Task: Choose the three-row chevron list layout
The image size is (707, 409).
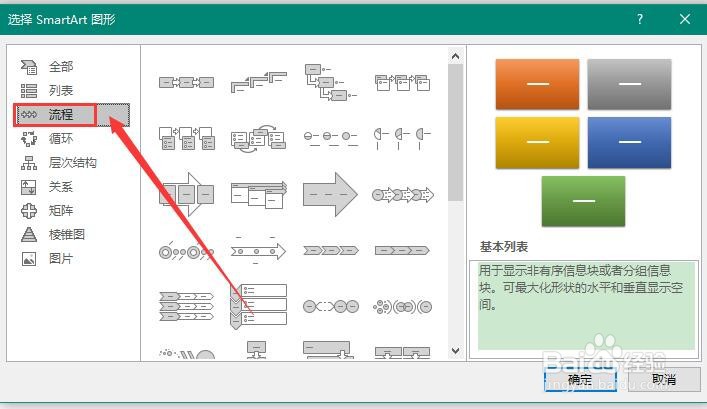Action: click(186, 307)
